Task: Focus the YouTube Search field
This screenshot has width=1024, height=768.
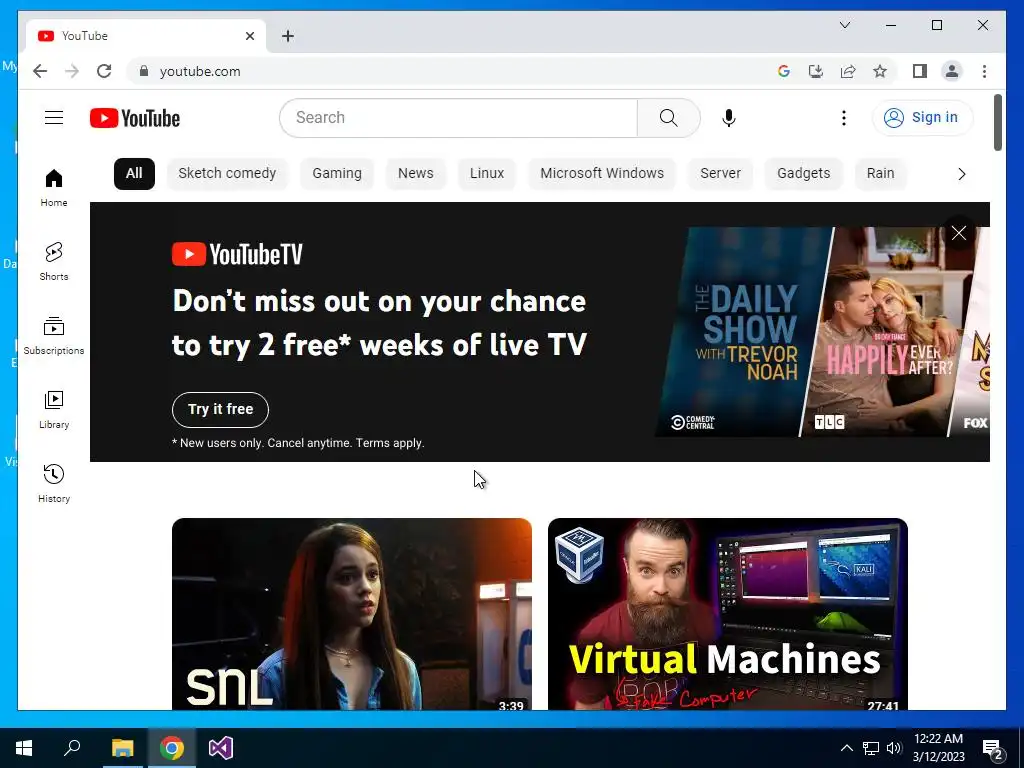Action: coord(458,118)
